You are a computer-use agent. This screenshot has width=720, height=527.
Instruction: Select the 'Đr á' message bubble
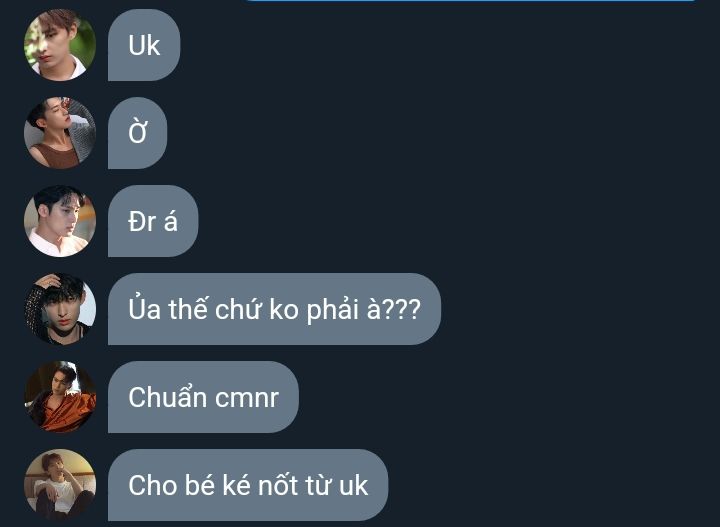[x=153, y=221]
